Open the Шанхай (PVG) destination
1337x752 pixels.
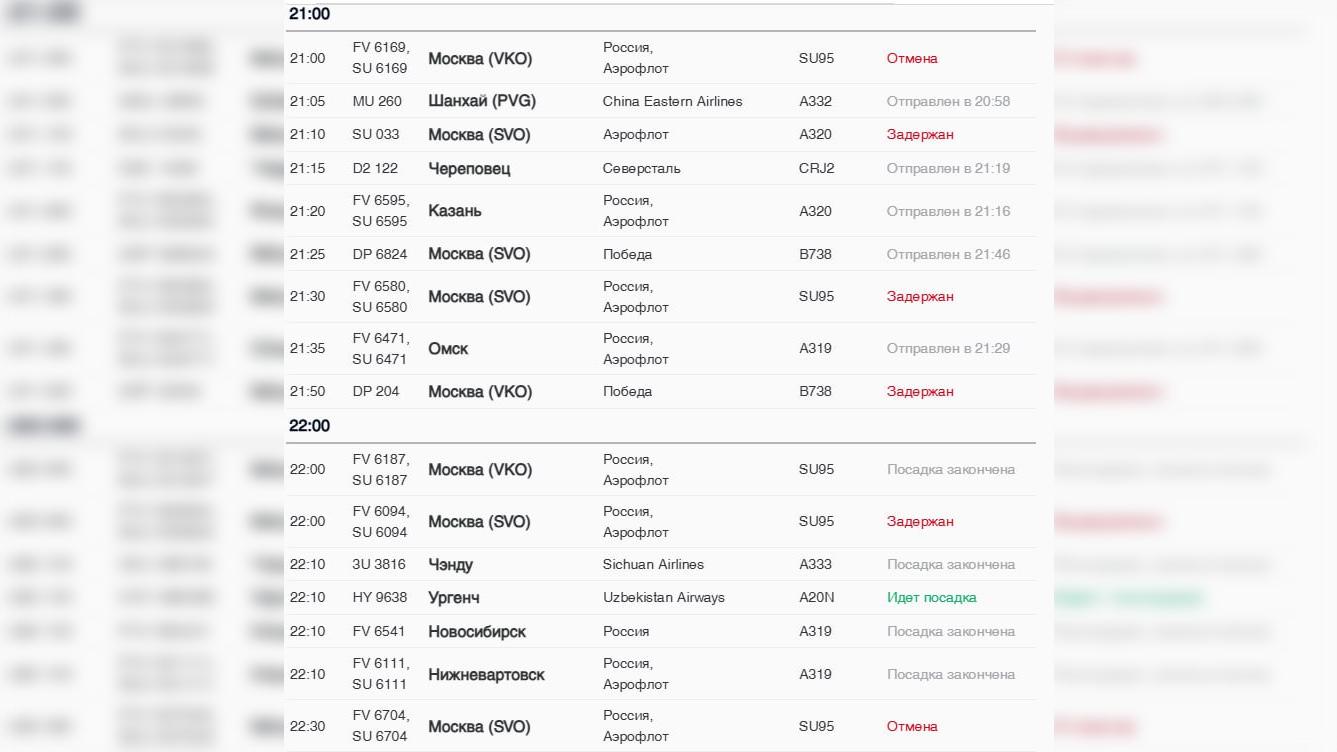pos(482,101)
